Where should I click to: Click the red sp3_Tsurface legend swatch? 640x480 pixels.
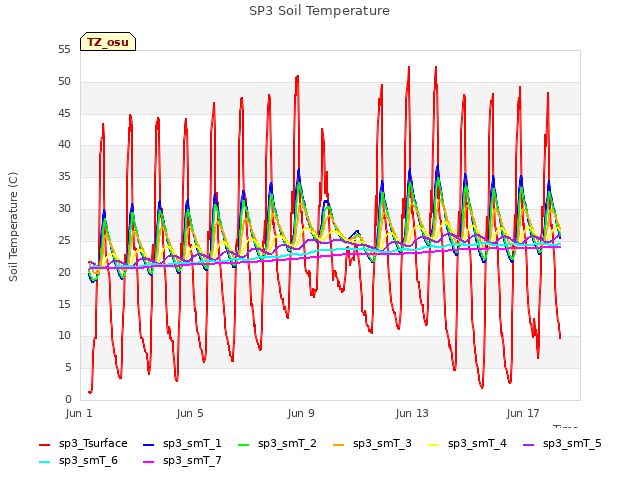tap(44, 444)
